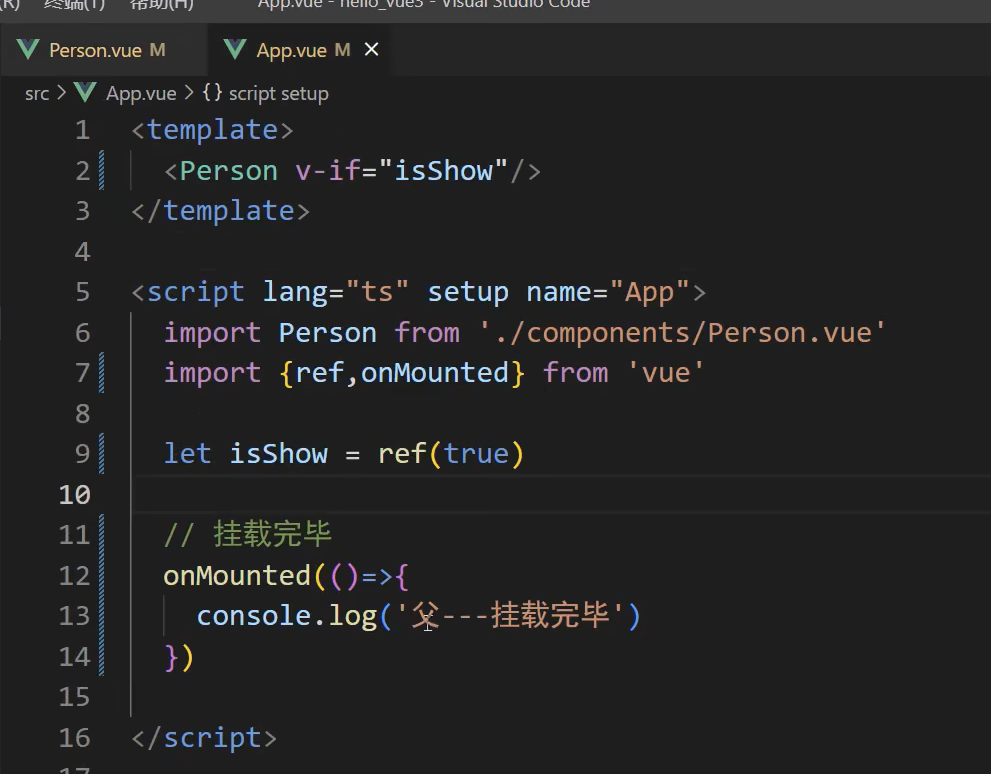
Task: Open the 终端(T) menu
Action: 75,4
